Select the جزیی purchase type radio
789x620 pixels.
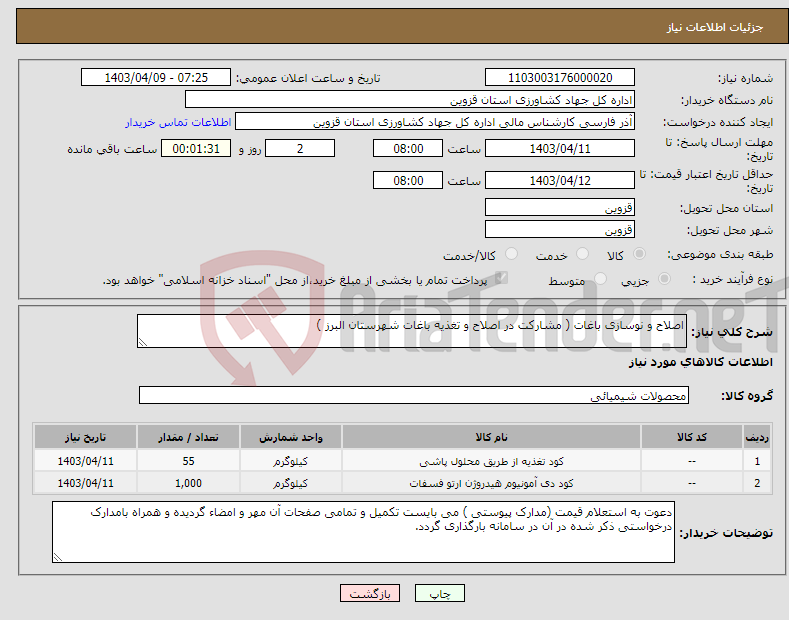pyautogui.click(x=664, y=279)
